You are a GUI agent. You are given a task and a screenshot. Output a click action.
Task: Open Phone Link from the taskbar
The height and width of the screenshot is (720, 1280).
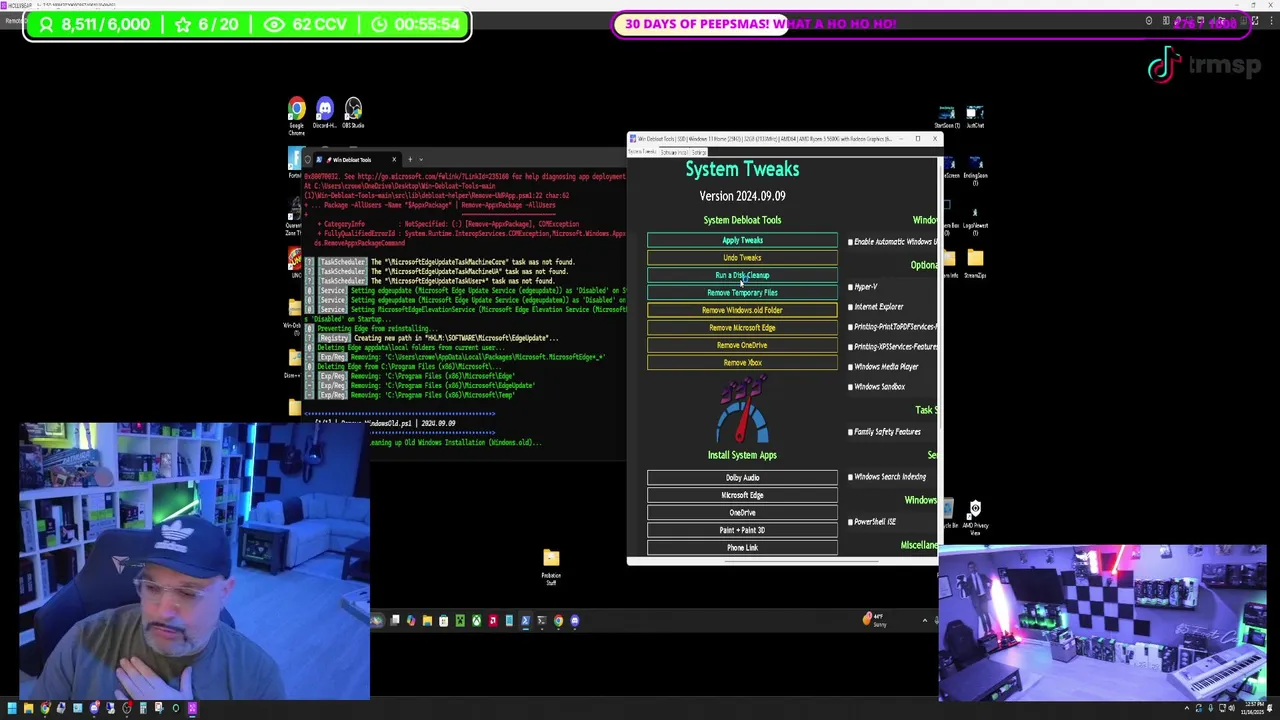click(x=509, y=621)
